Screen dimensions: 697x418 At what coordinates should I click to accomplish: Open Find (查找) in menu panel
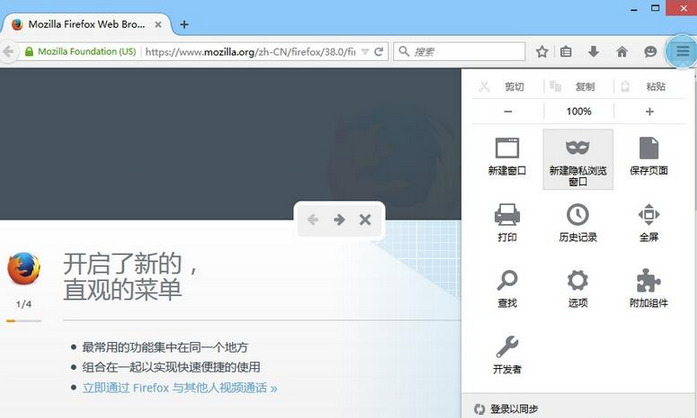pos(507,289)
